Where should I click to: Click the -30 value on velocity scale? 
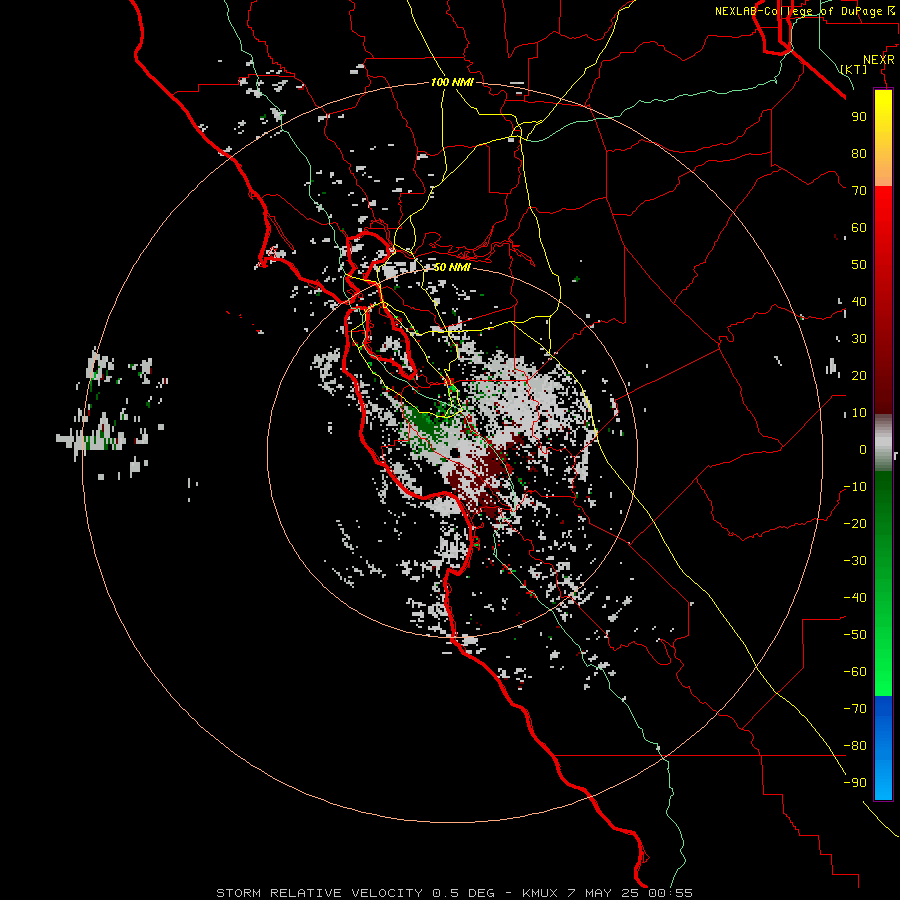click(x=855, y=561)
